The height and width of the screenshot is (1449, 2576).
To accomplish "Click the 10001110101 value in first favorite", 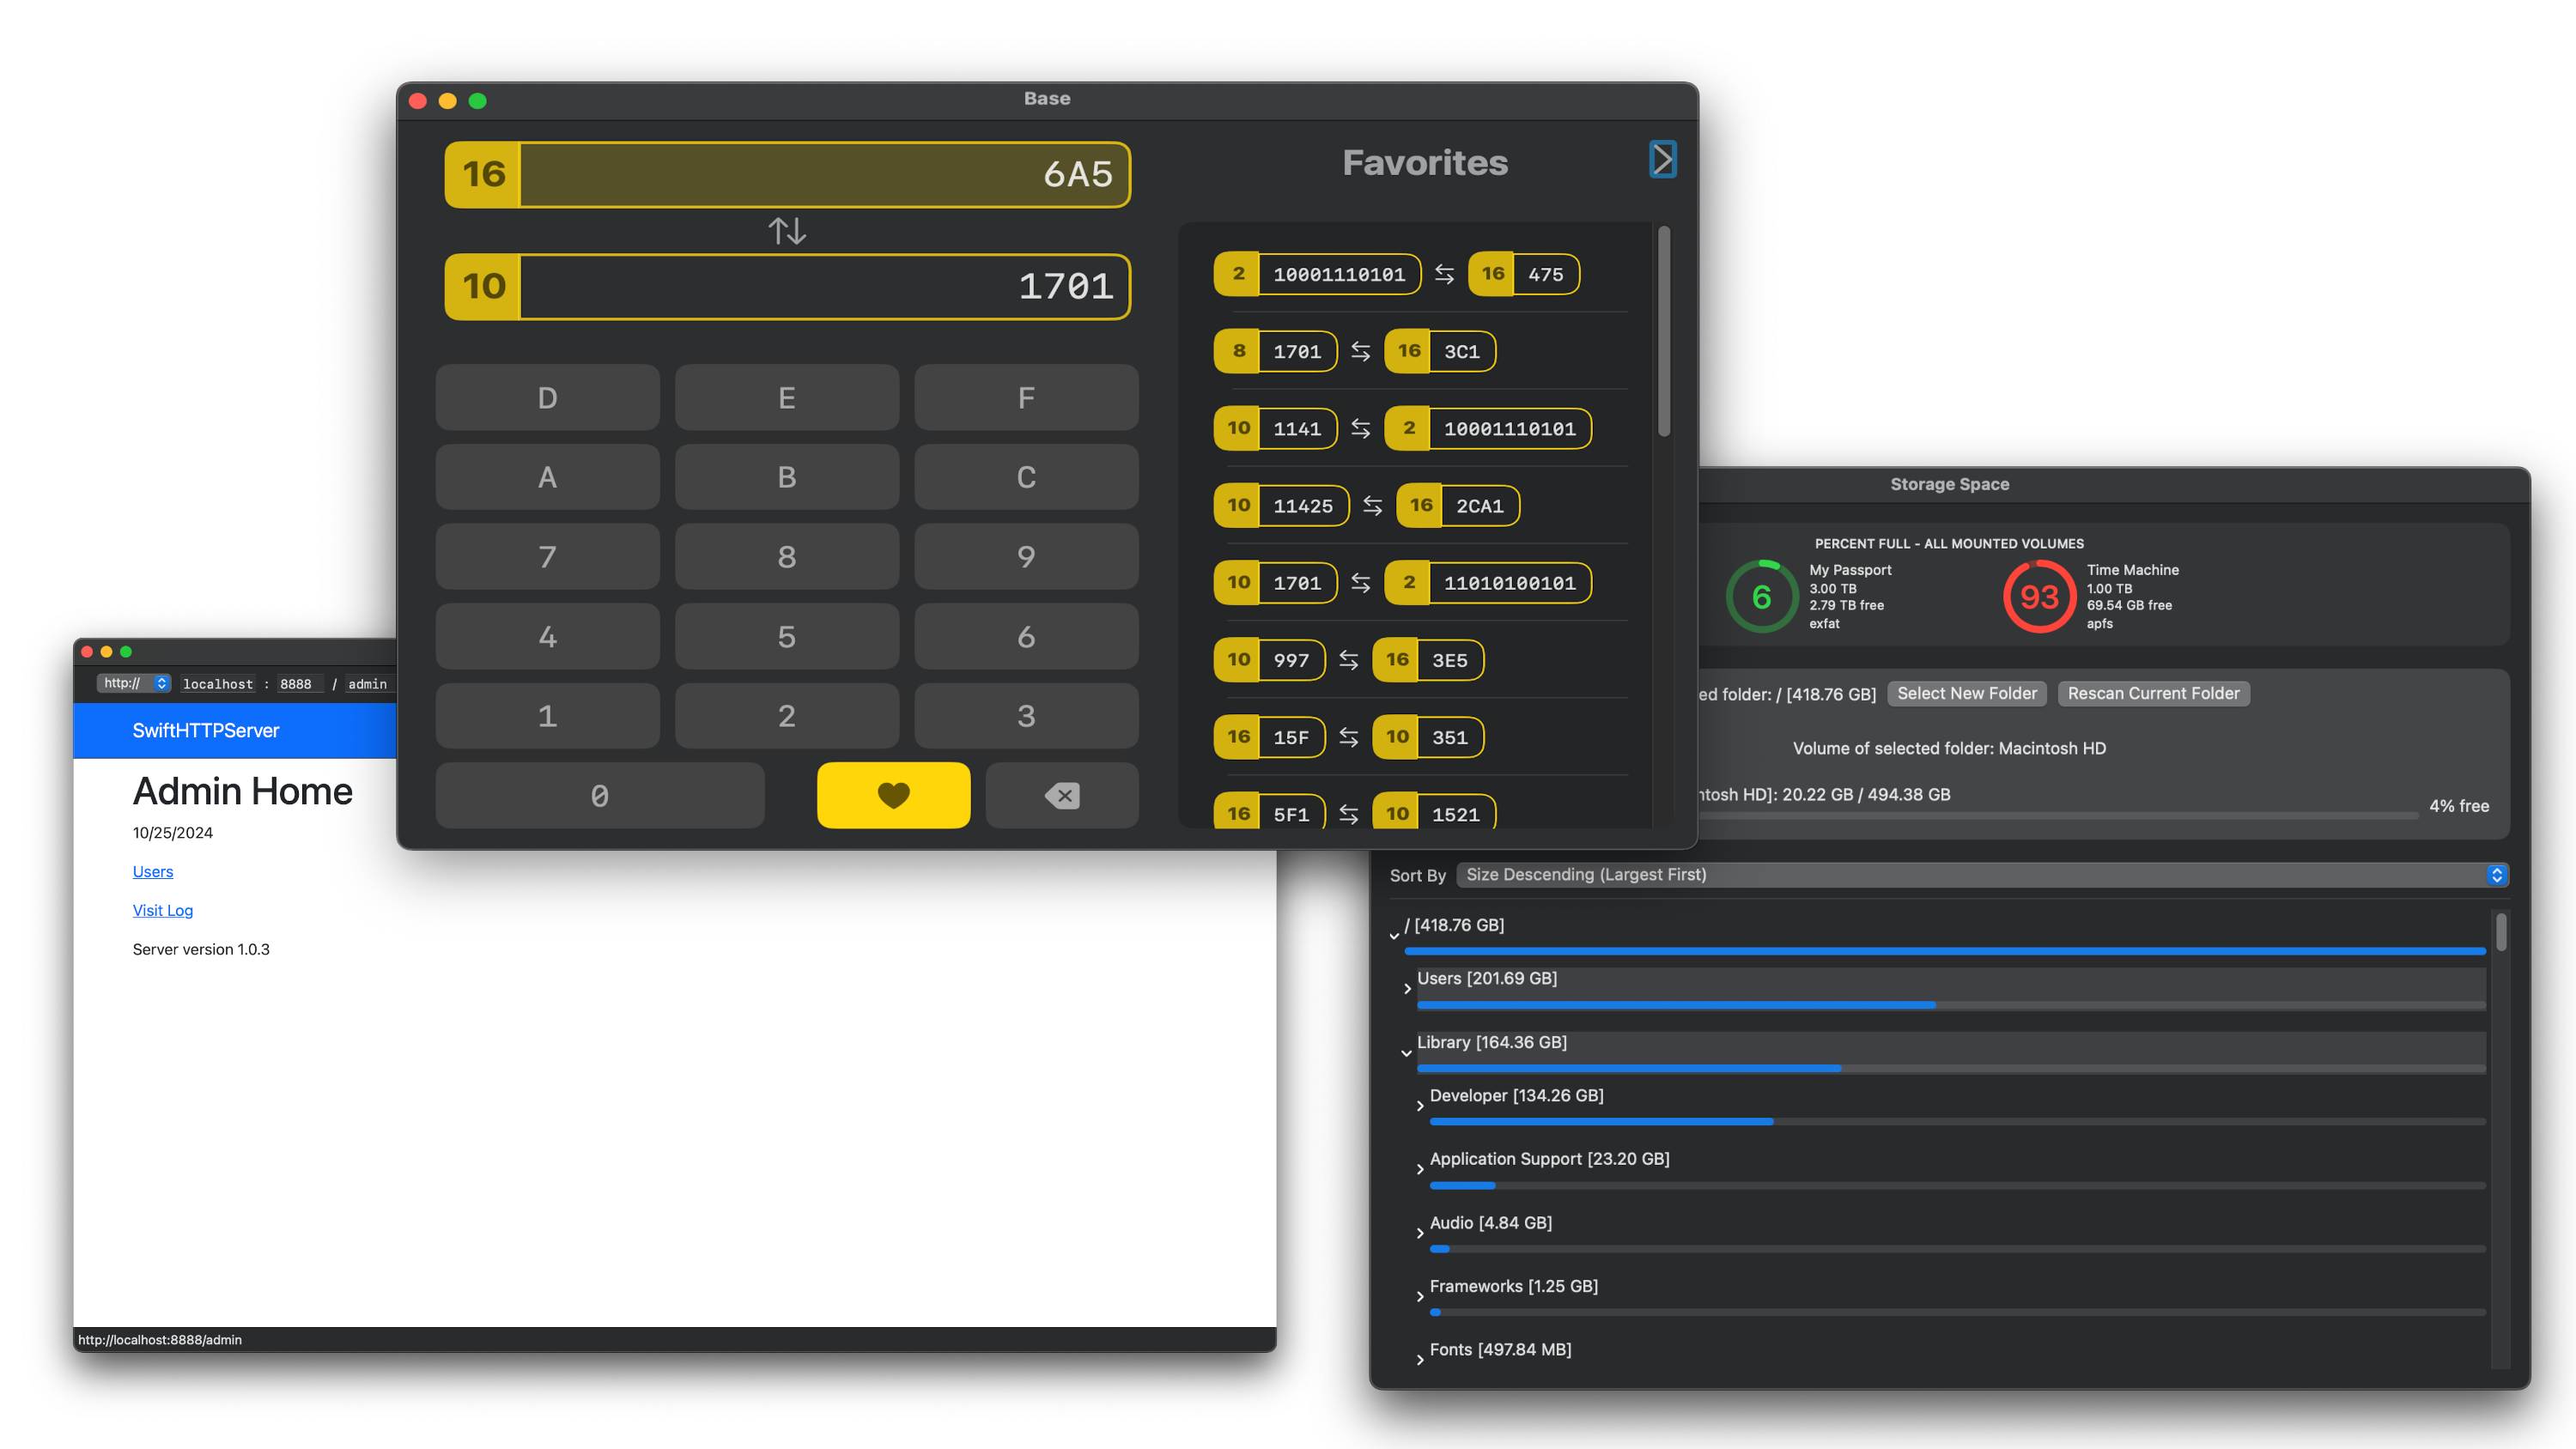I will (1339, 274).
